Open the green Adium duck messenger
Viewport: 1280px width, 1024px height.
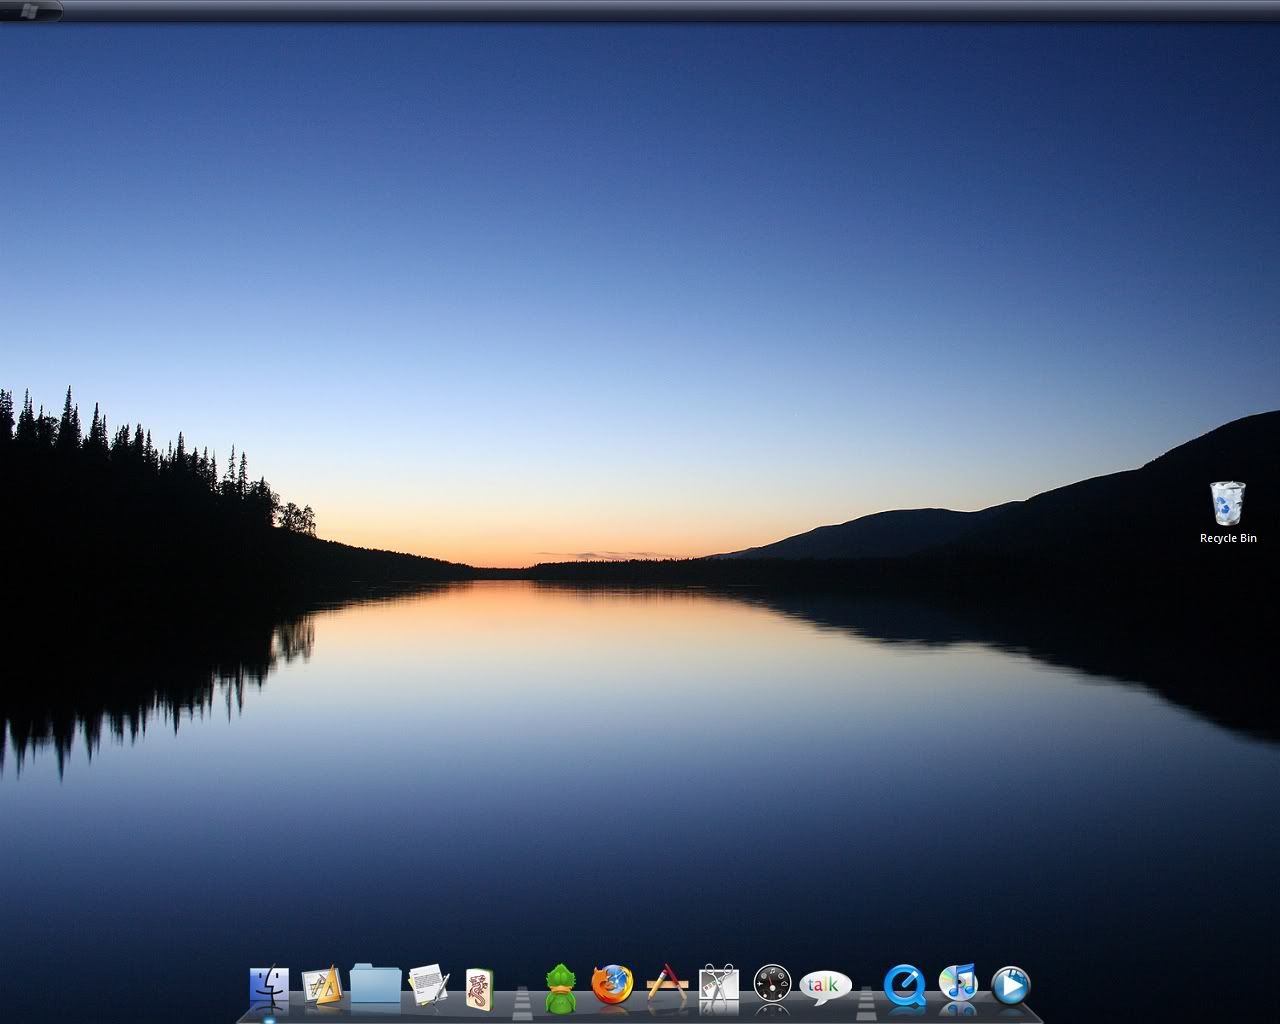(561, 988)
